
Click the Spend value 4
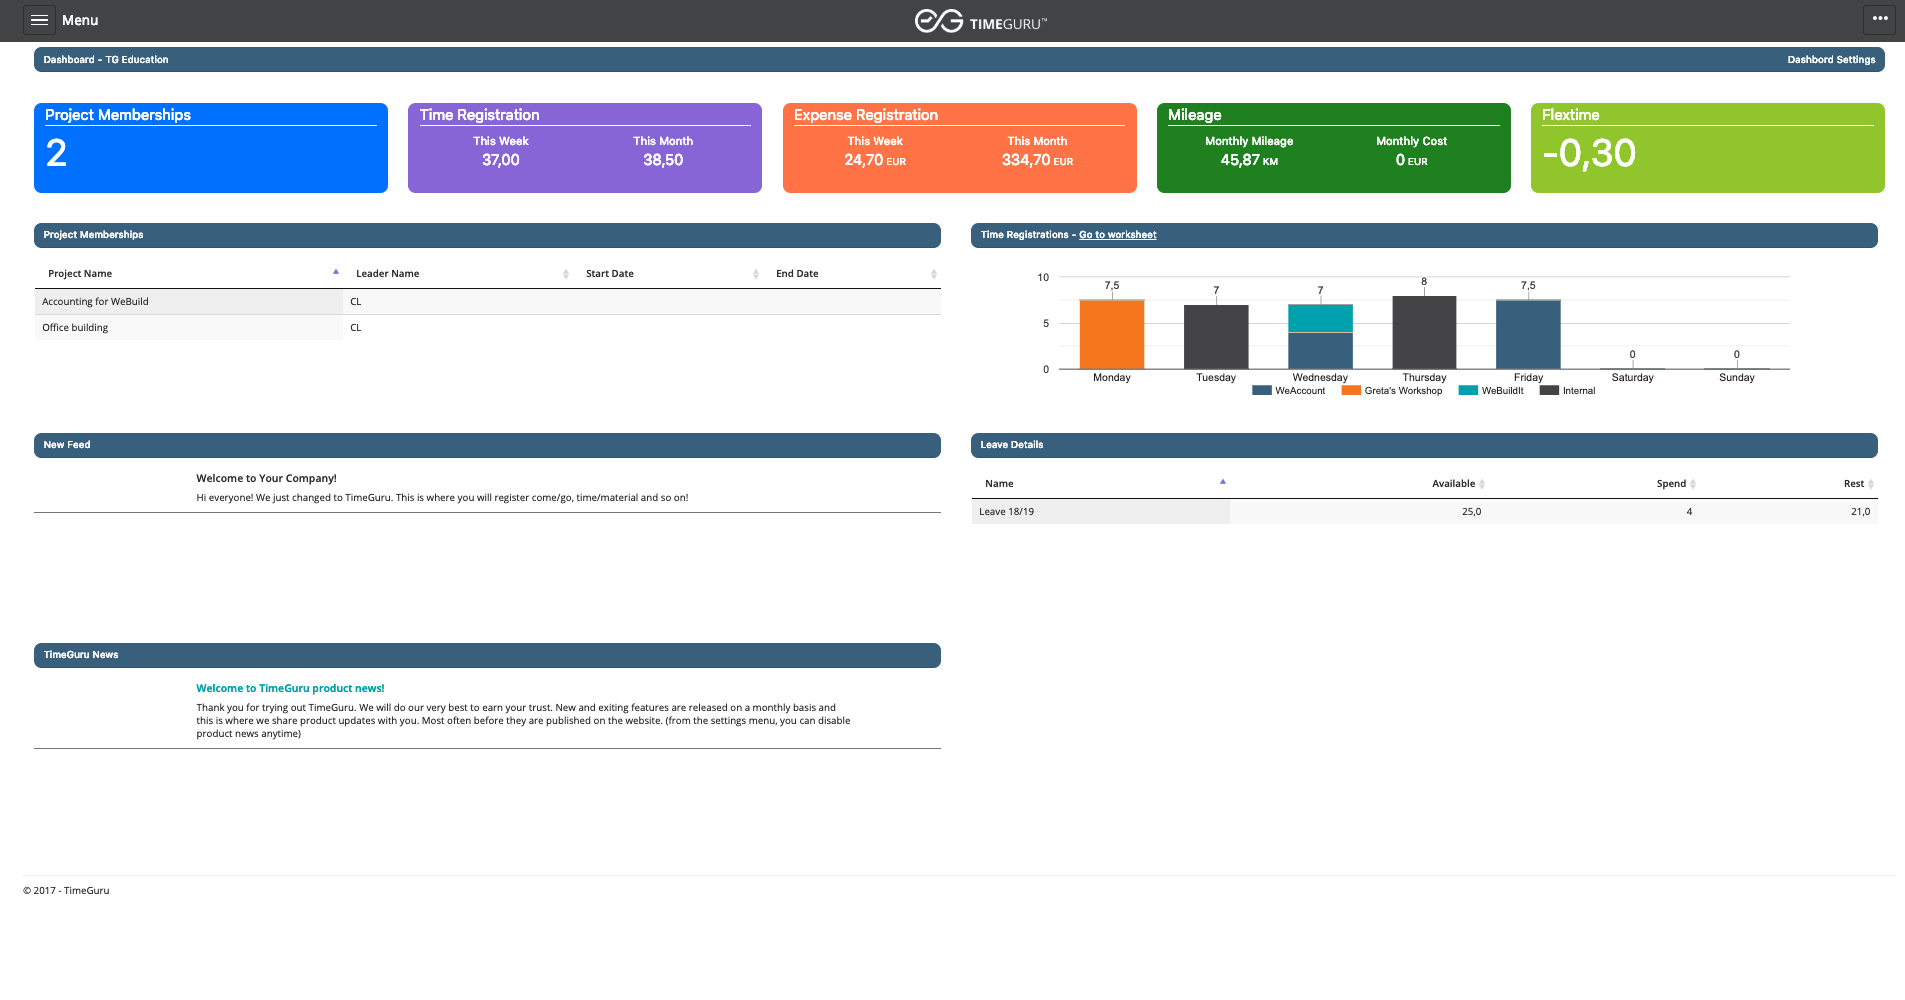1689,512
